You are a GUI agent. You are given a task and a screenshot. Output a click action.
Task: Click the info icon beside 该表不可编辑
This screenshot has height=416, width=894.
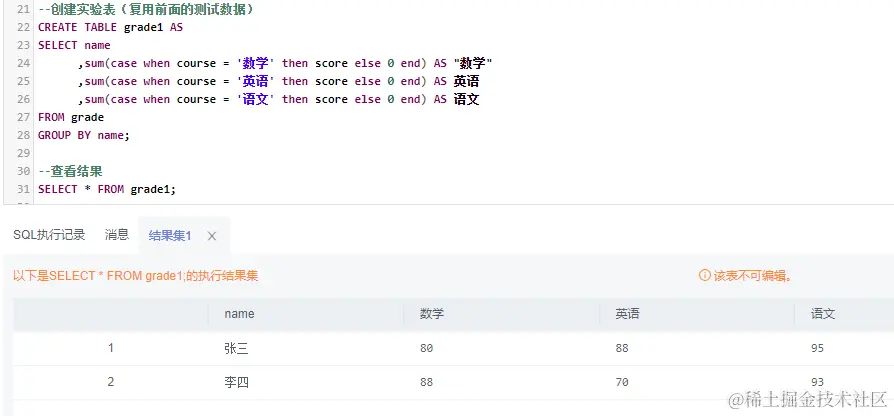(705, 276)
